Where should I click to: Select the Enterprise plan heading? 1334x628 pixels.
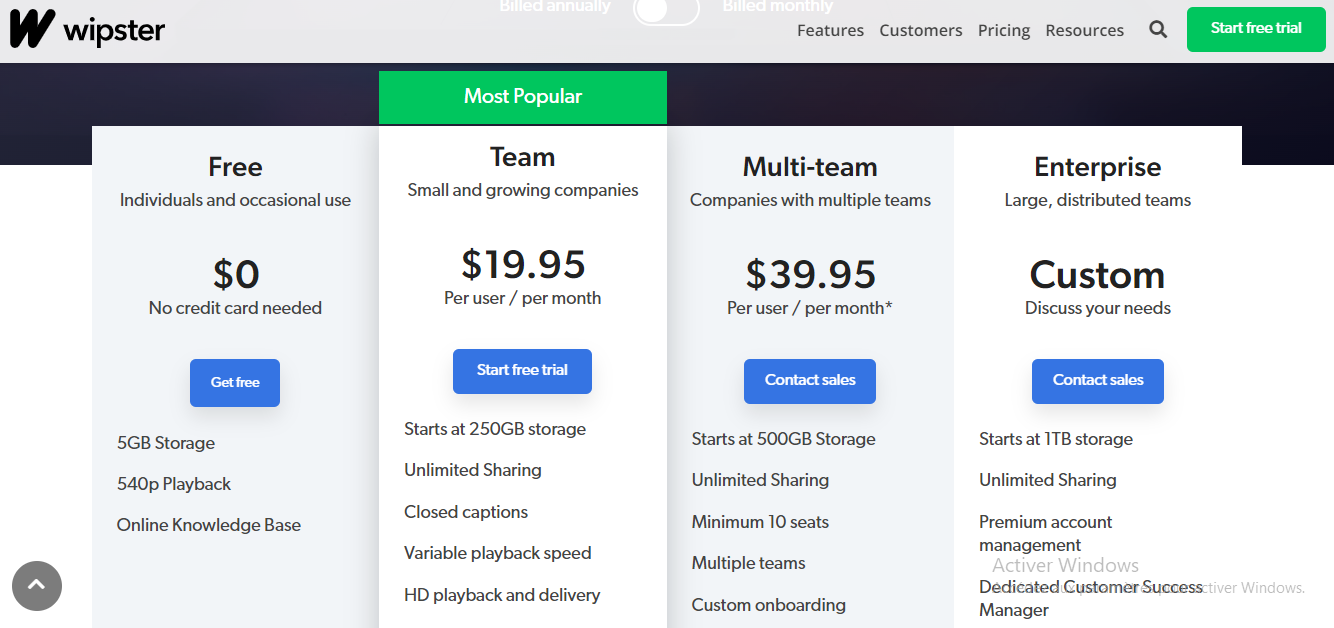point(1098,167)
